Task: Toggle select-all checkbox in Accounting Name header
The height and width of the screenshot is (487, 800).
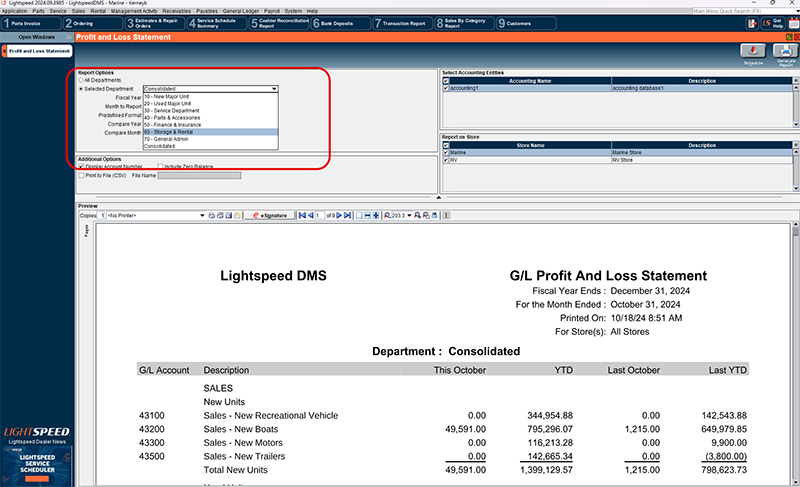Action: click(x=446, y=81)
